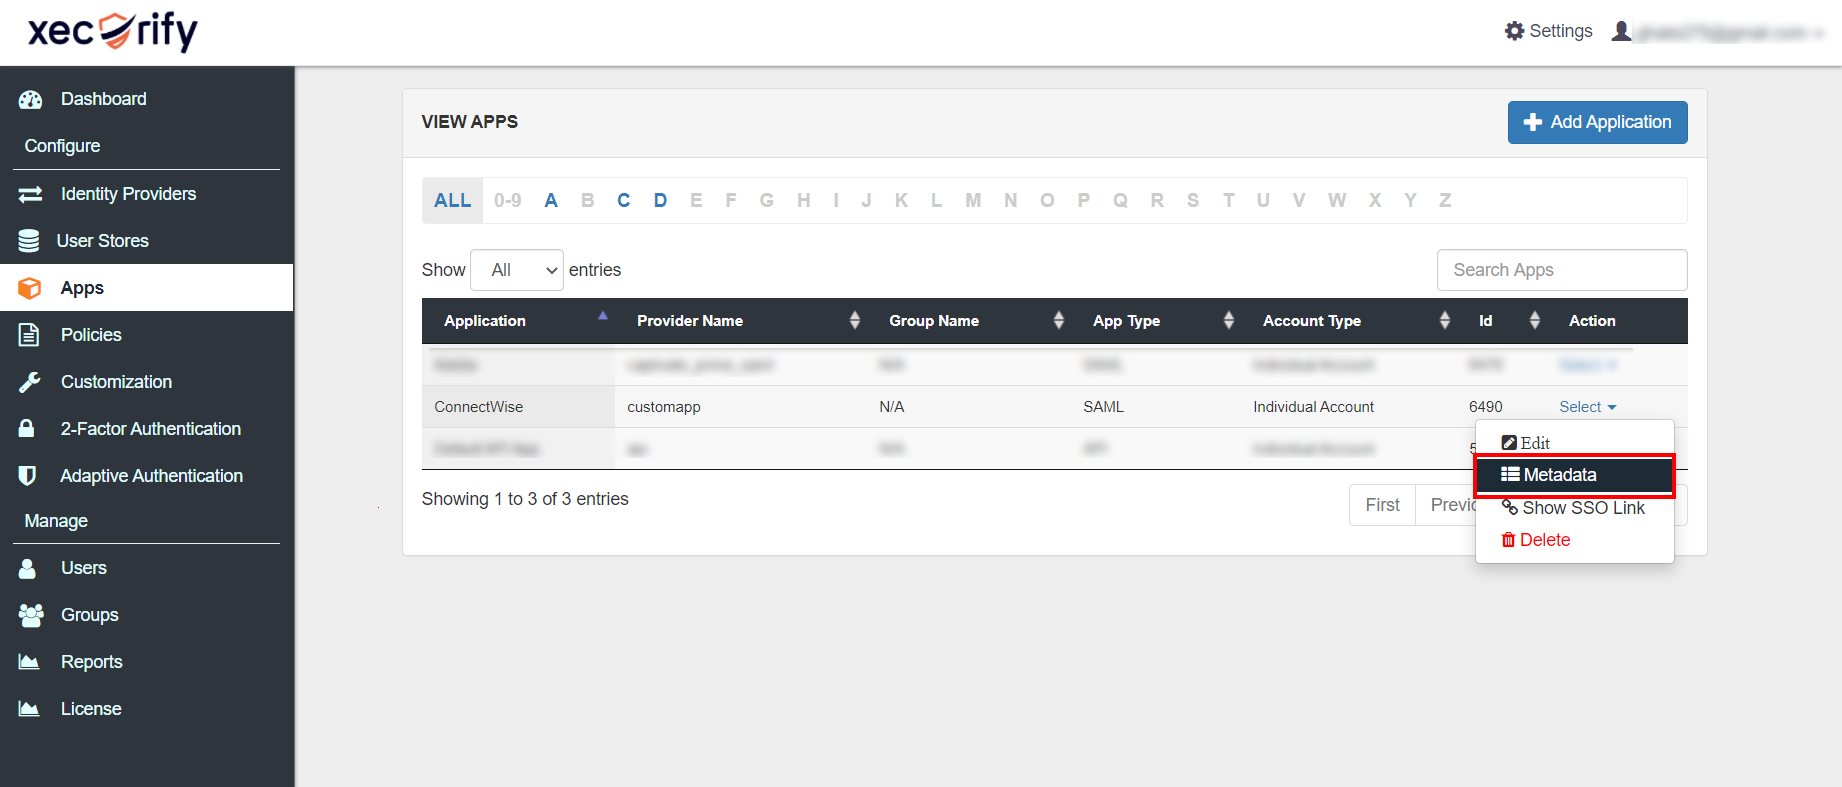
Task: Filter apps by letter C
Action: point(624,200)
